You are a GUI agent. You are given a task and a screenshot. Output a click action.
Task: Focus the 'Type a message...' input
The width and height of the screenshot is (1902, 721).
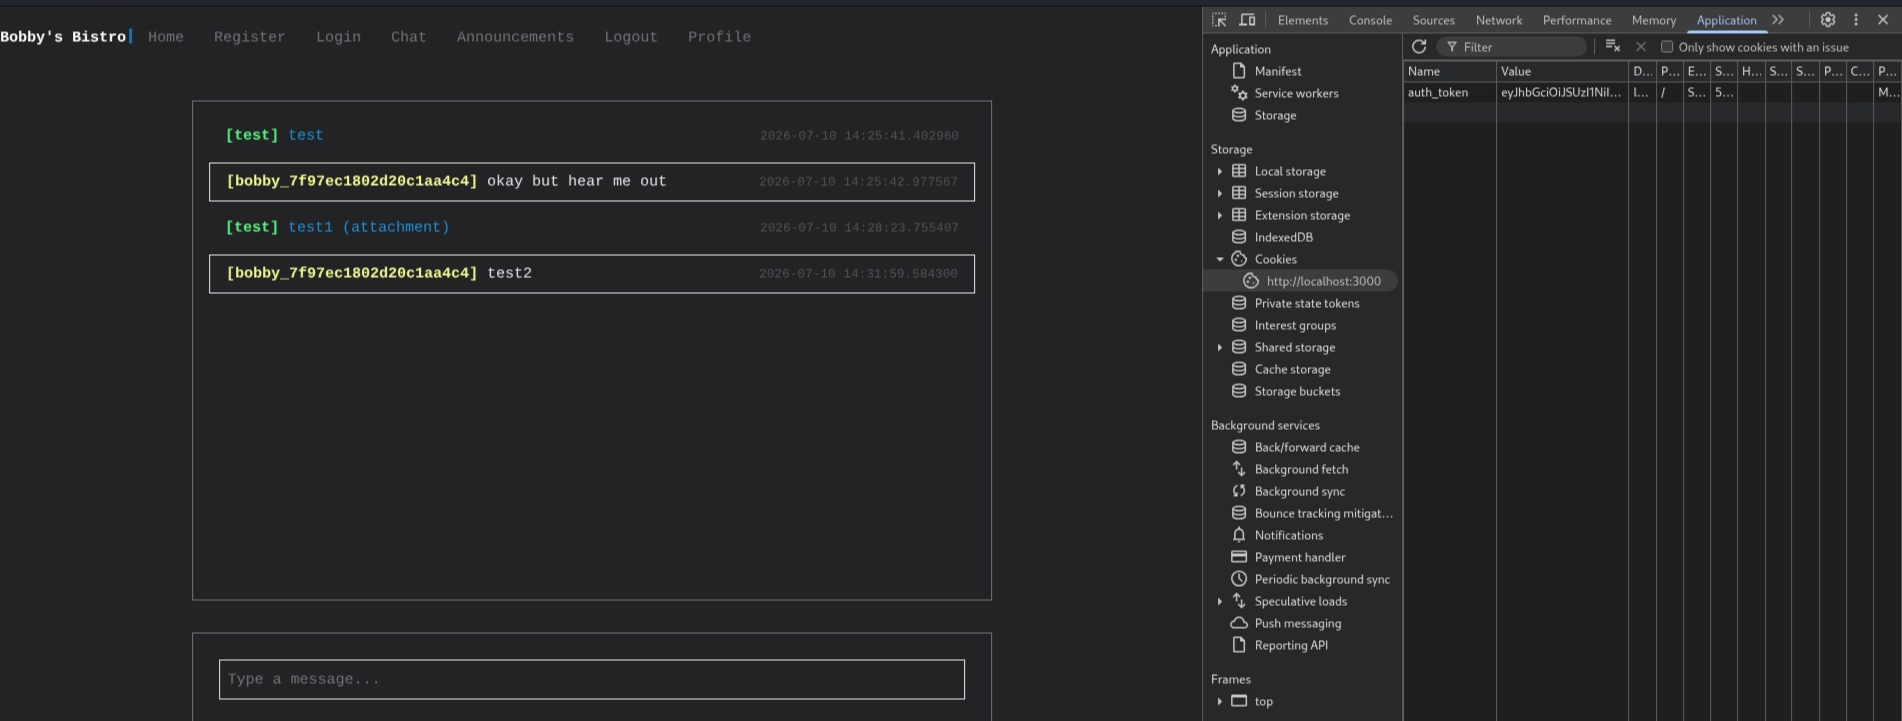592,679
